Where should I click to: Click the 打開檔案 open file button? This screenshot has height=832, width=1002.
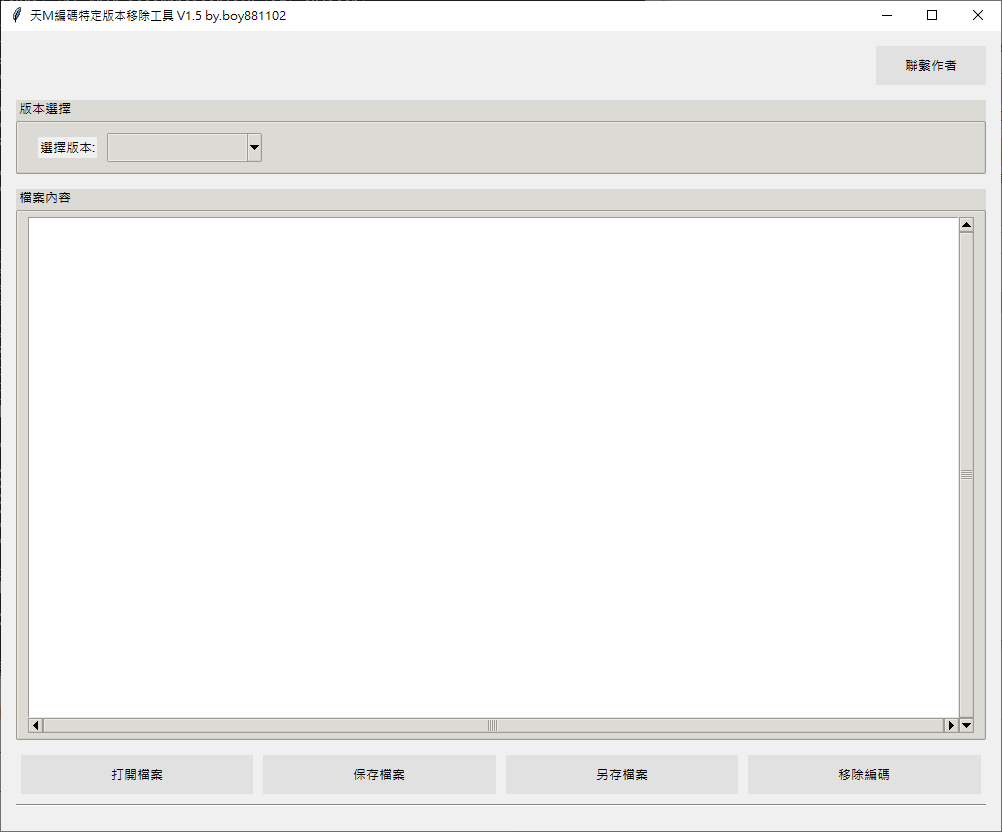(x=137, y=774)
